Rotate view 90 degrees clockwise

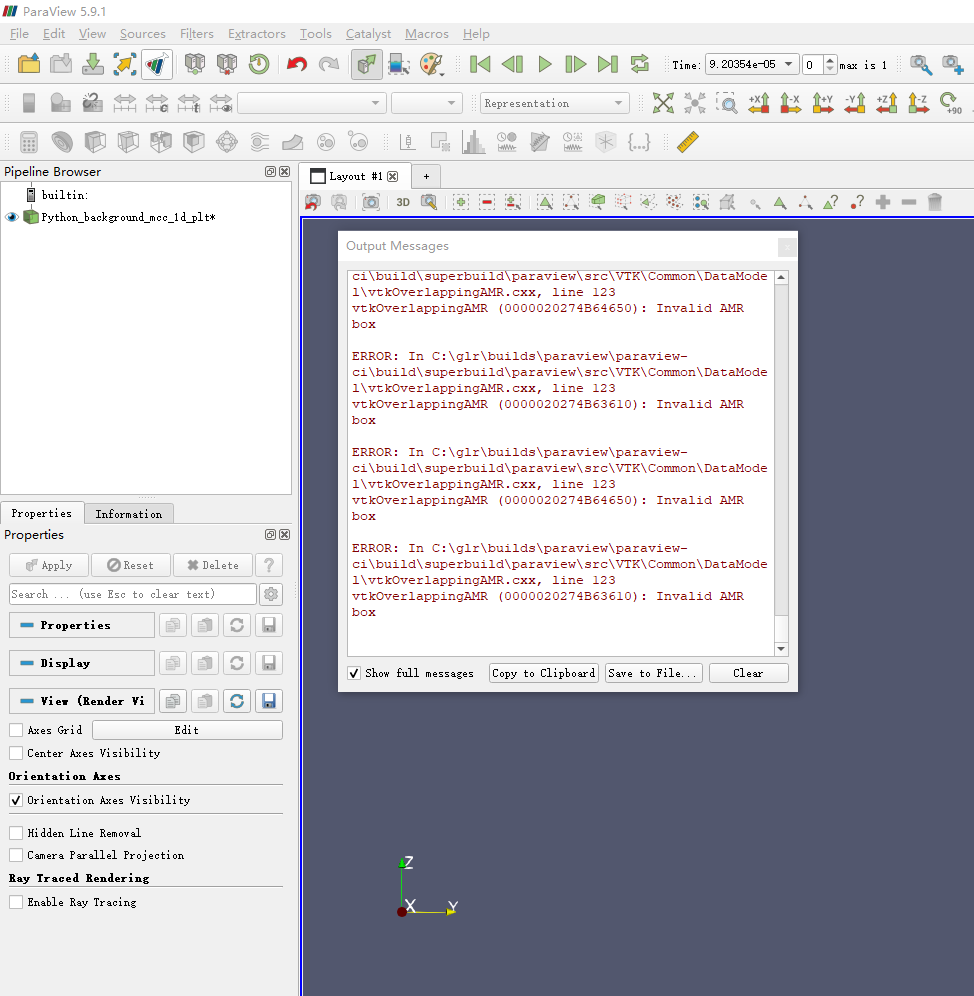coord(950,103)
